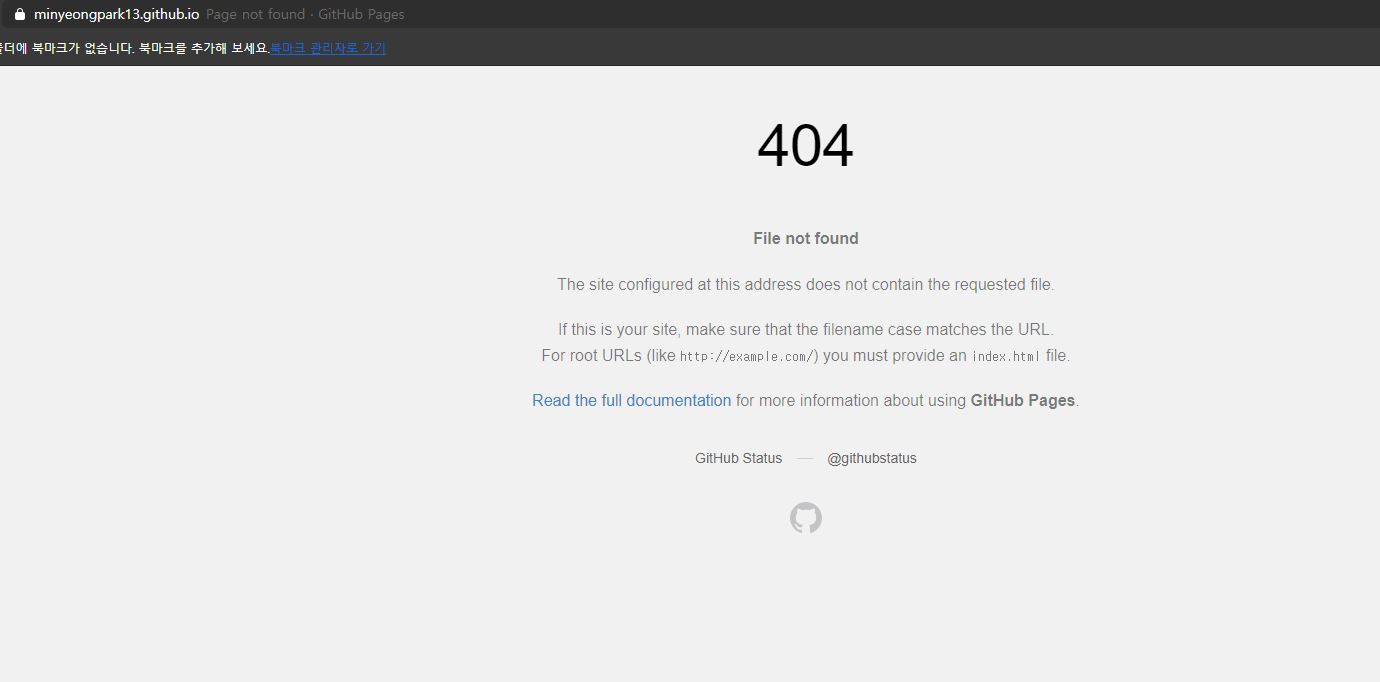Click the 'index.html' code text
The height and width of the screenshot is (682, 1380).
coord(1006,356)
